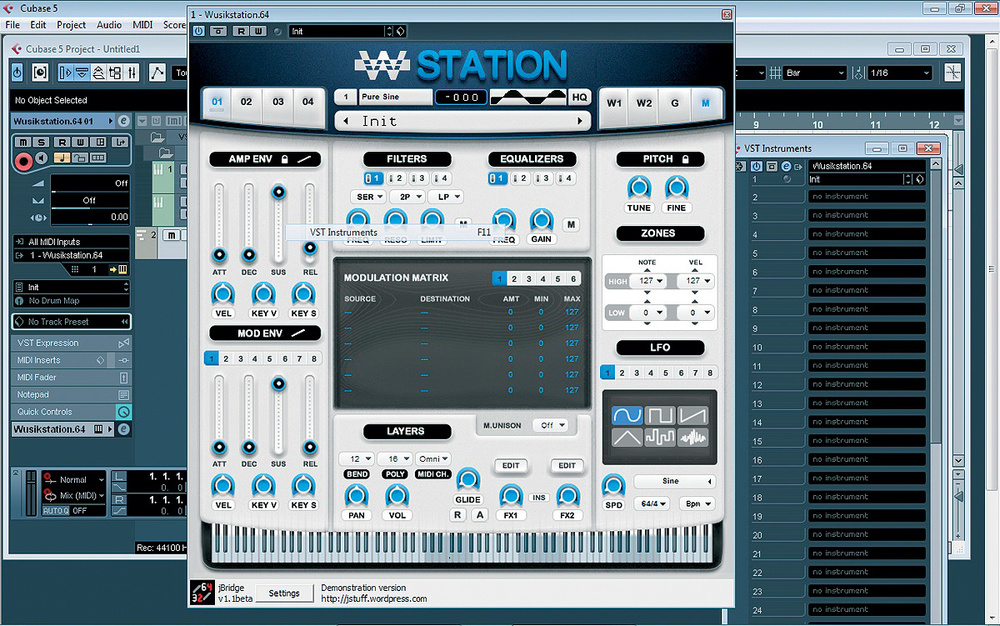This screenshot has height=626, width=1000.
Task: Open the Cubase Quick Controls icon
Action: [x=124, y=412]
